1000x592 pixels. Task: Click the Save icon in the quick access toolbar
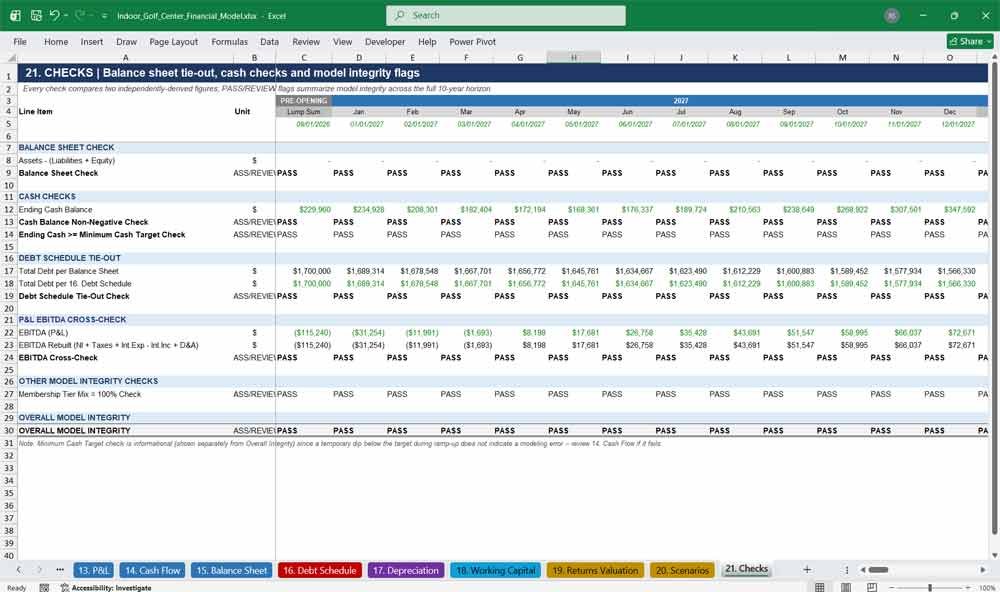[36, 15]
